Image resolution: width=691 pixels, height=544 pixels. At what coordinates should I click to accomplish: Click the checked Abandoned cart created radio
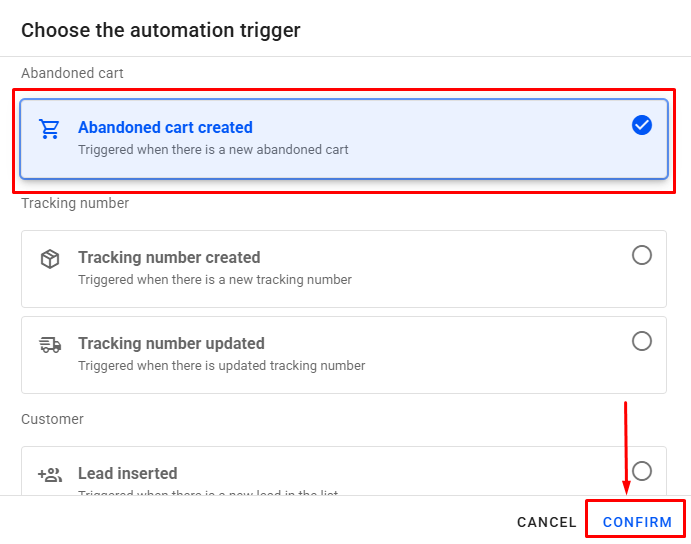tap(642, 125)
